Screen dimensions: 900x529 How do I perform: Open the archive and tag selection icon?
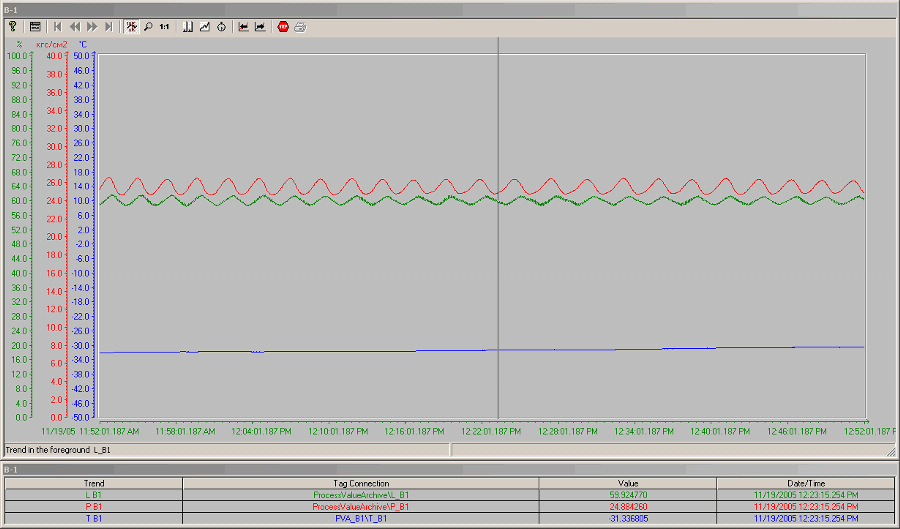tap(187, 27)
